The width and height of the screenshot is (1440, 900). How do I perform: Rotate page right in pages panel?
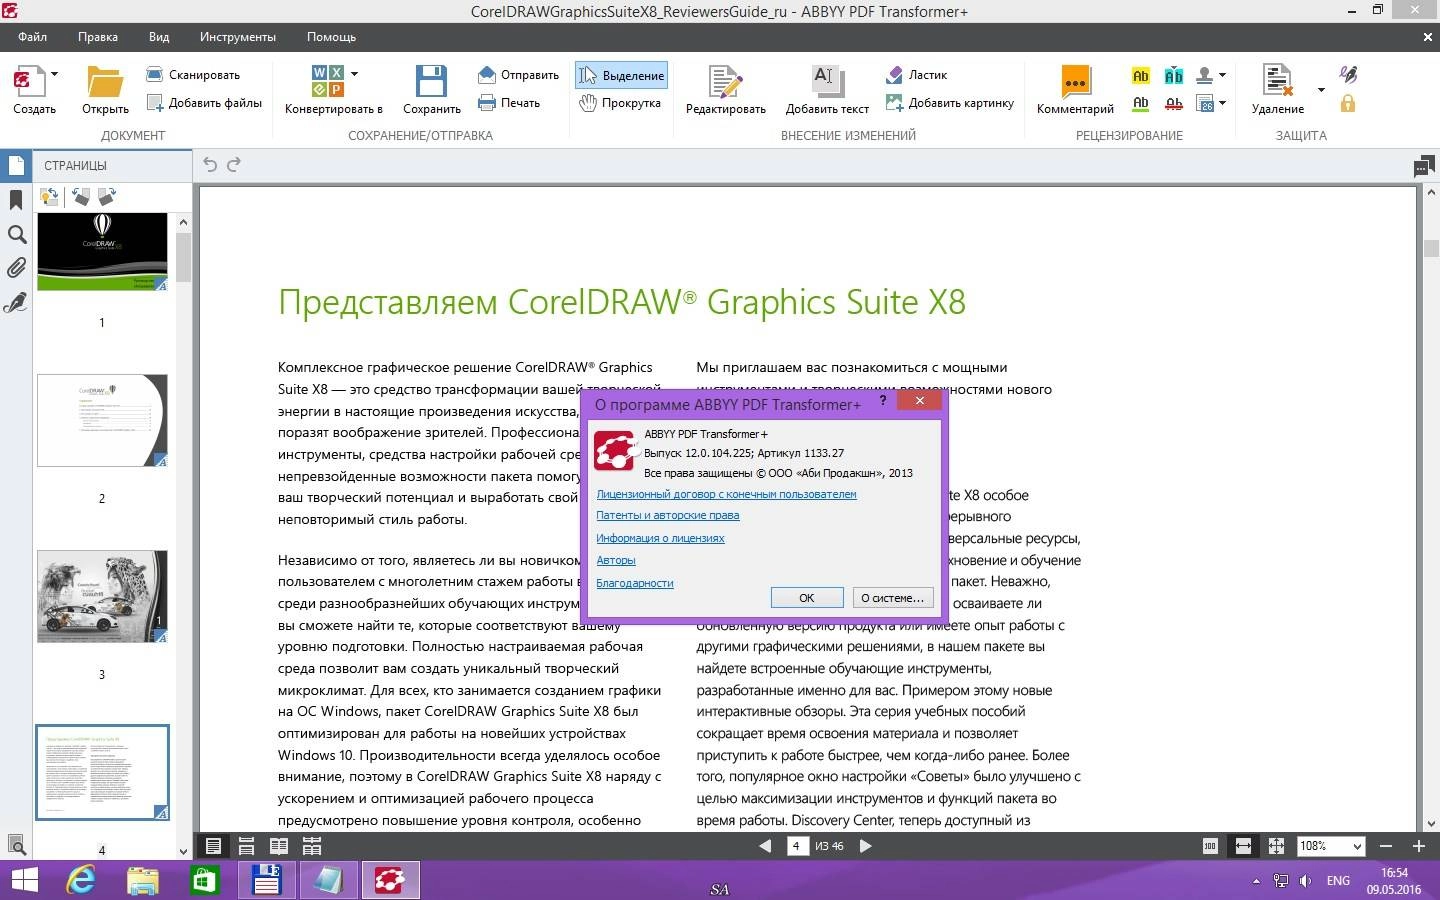[106, 197]
